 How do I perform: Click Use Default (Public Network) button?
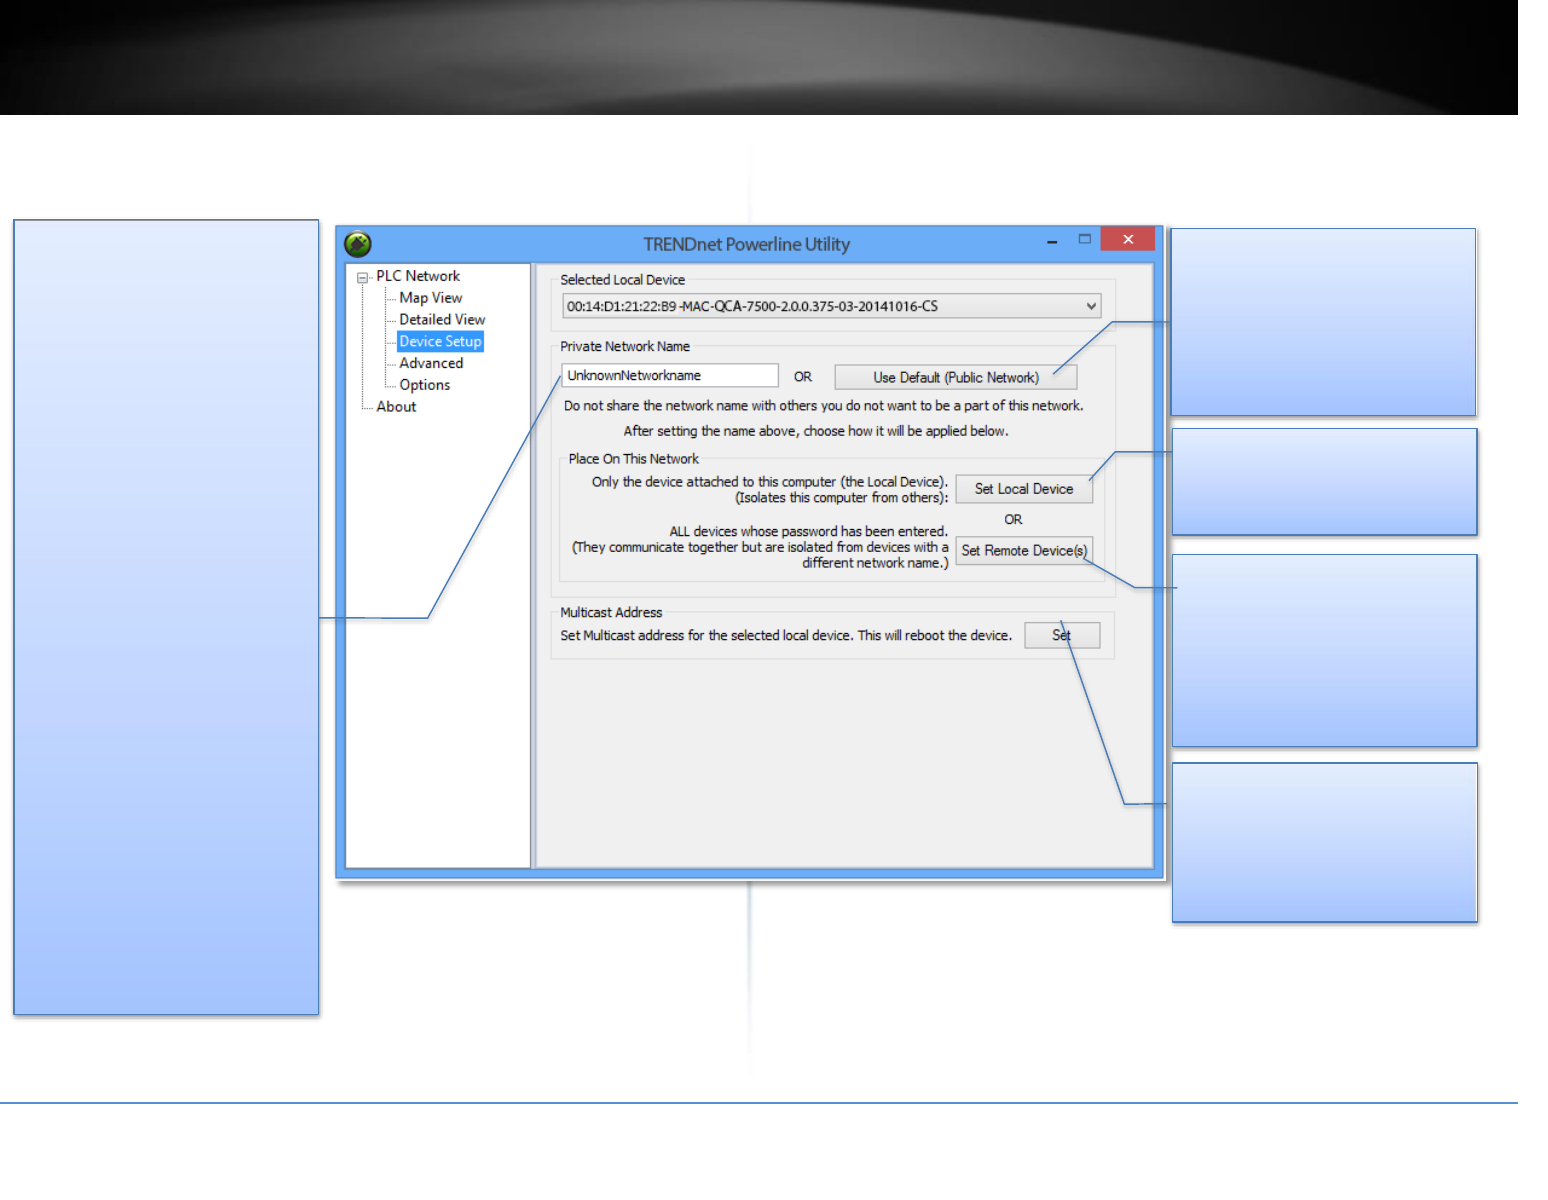[956, 377]
